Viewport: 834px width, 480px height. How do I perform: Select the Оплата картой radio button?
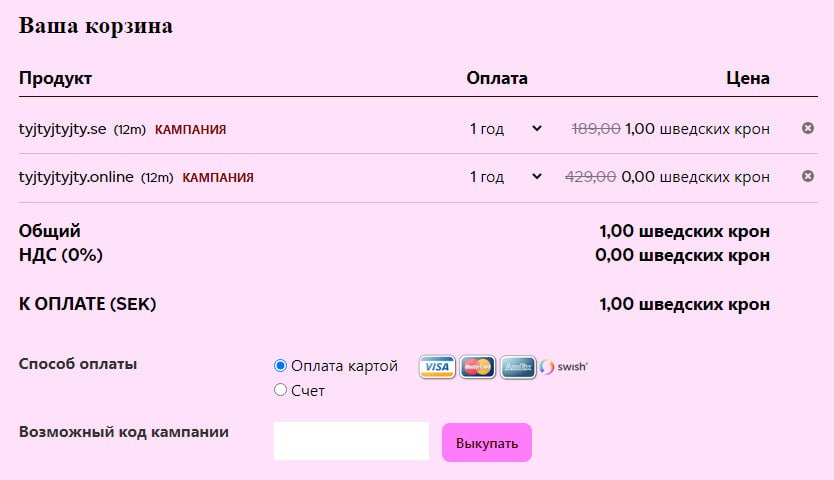tap(280, 366)
